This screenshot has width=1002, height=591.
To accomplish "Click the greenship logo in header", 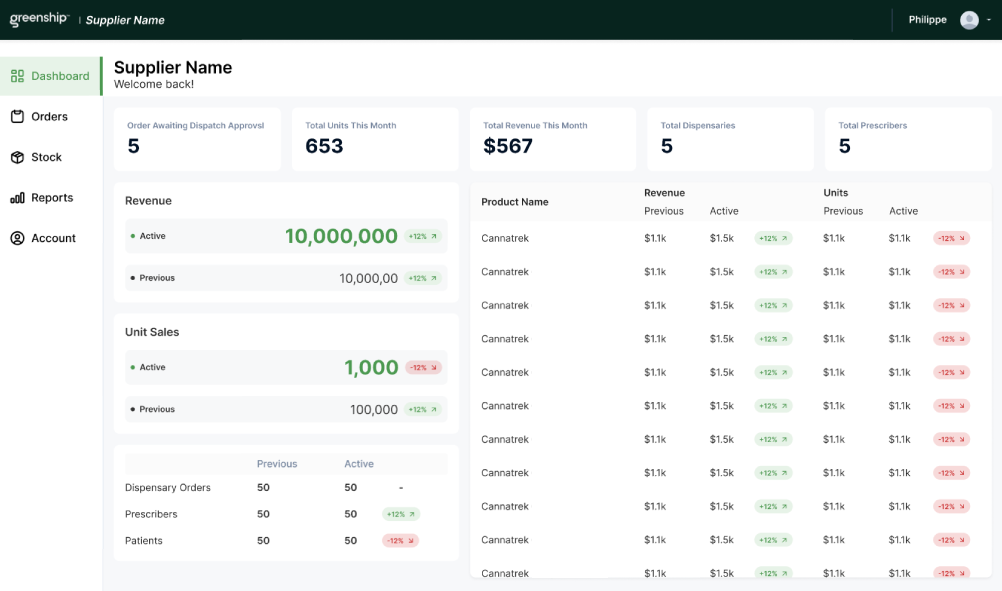I will (38, 19).
